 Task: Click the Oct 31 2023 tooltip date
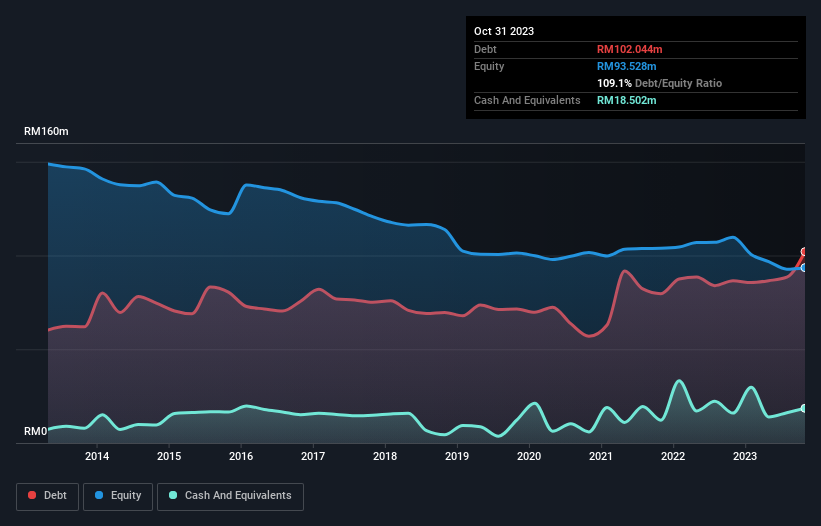point(504,31)
